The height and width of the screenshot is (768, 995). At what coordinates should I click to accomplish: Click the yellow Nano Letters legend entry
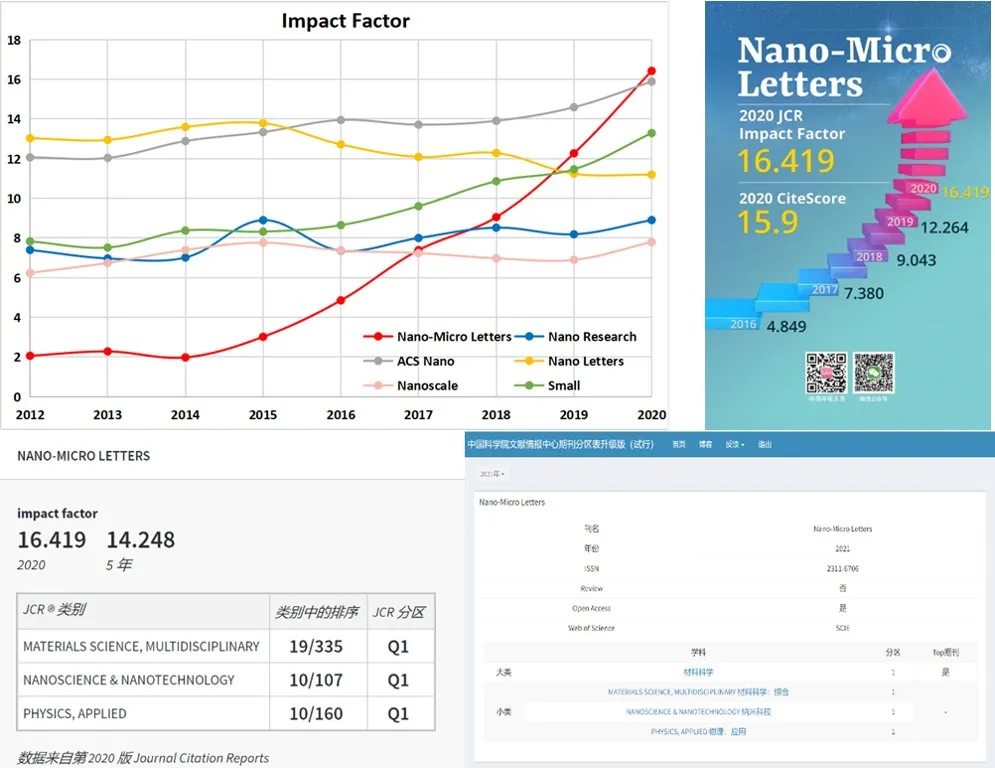pyautogui.click(x=569, y=361)
